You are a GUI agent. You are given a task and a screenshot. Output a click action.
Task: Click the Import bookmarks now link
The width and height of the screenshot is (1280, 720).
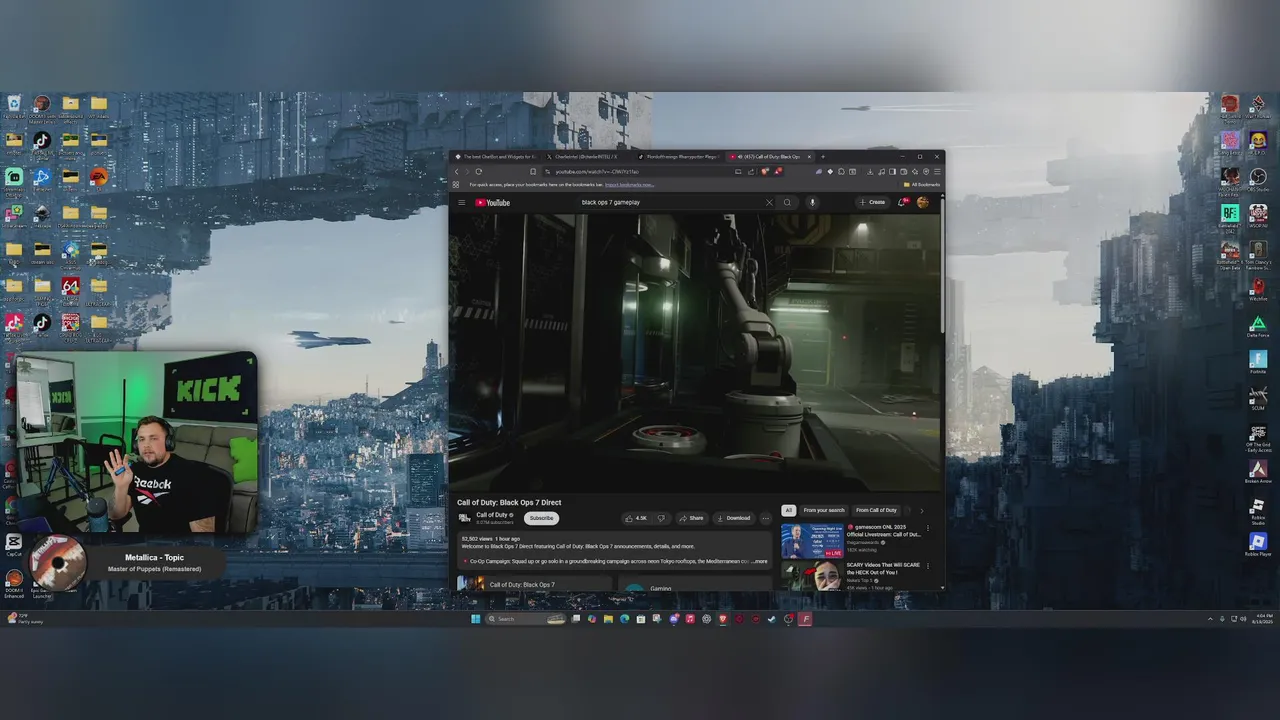tap(629, 185)
